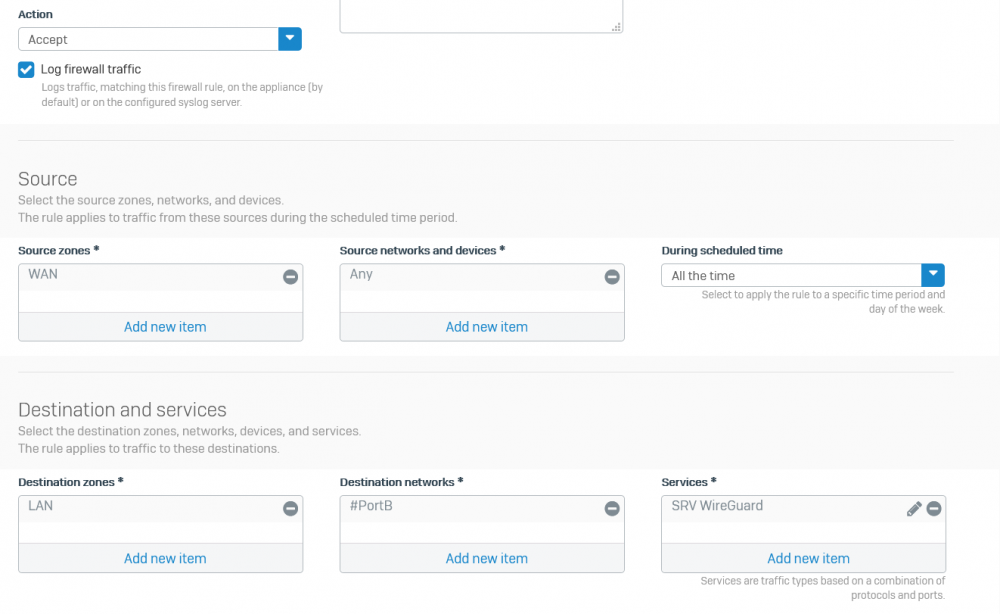Click the Accept action field
Screen dimensions: 1000x614
(x=149, y=39)
